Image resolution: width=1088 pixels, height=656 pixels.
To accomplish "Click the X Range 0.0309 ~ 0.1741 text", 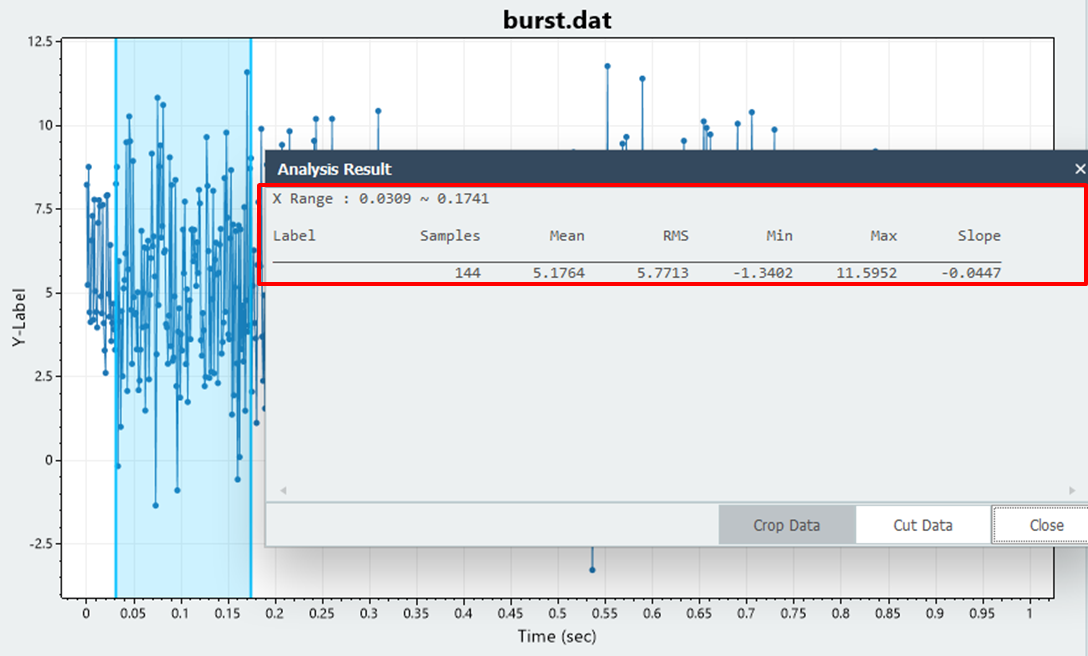I will pyautogui.click(x=380, y=199).
